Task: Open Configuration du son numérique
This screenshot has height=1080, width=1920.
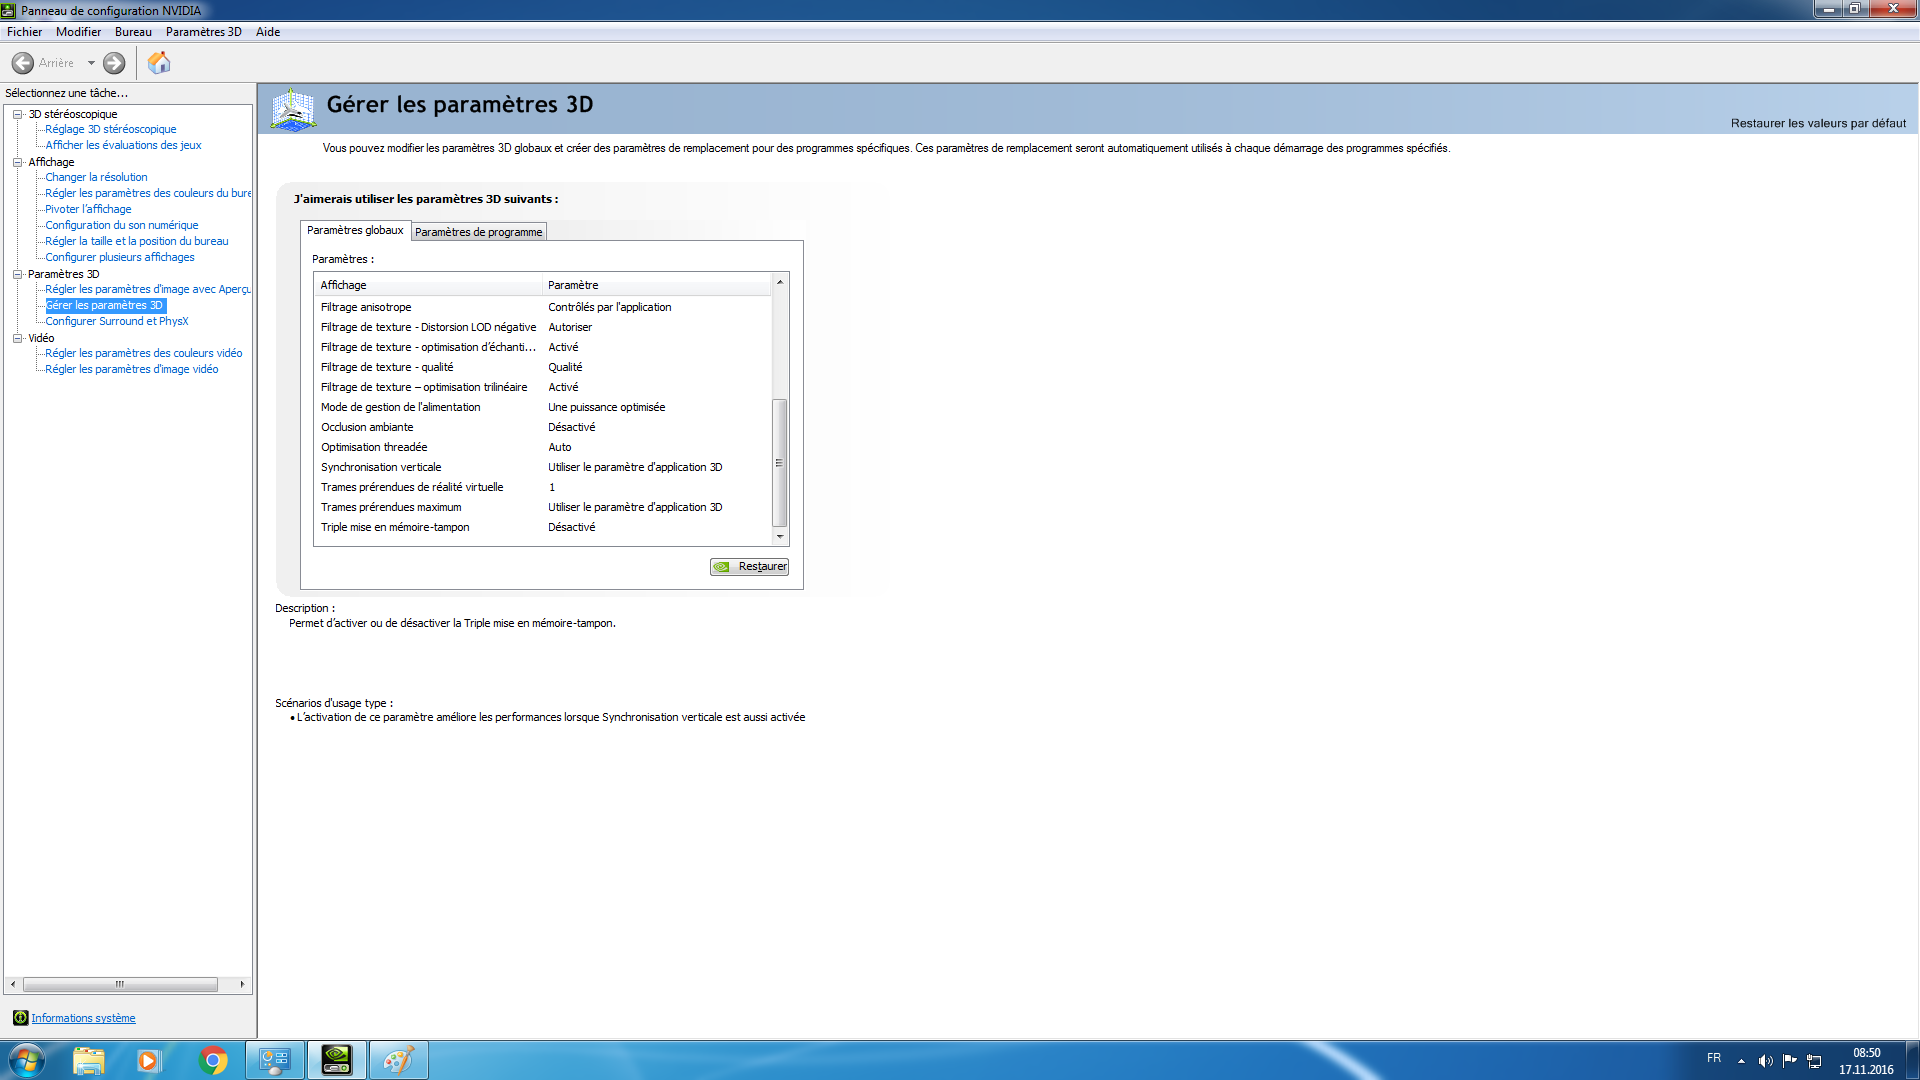Action: [x=121, y=225]
